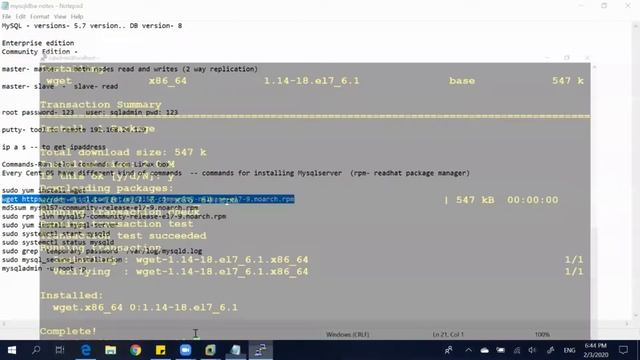Click 'Installed:' line in terminal
Viewport: 640px width, 360px height.
click(72, 295)
